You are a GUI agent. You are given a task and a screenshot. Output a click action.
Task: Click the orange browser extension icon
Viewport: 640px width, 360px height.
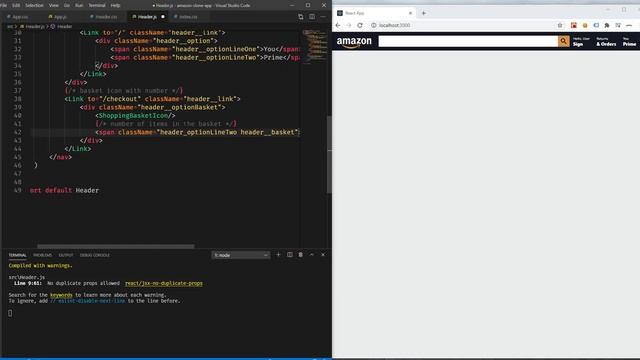click(x=585, y=25)
